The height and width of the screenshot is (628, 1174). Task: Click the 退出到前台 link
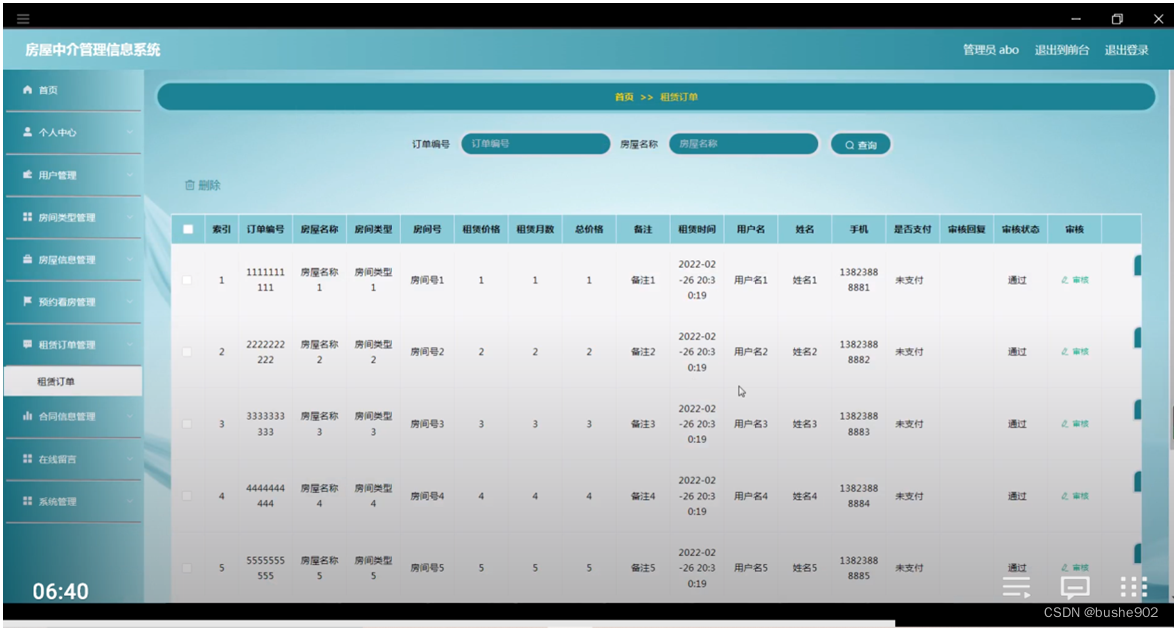coord(1062,50)
